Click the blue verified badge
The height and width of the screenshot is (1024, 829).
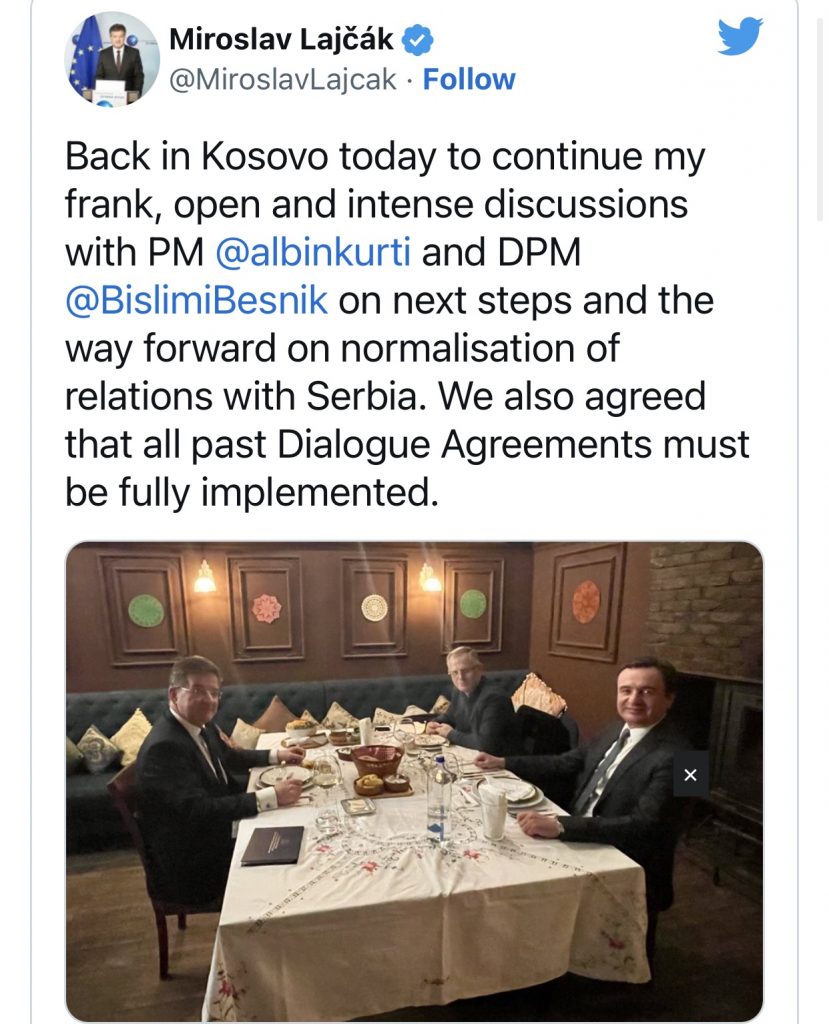click(x=417, y=41)
